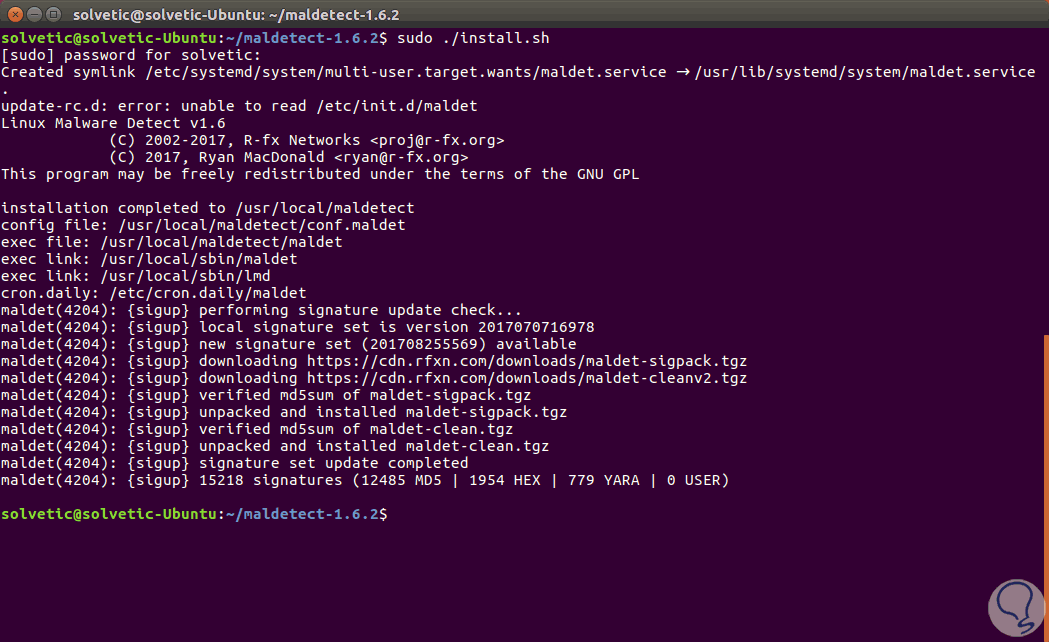Click the maldet-sigpack.tgz download URL
The height and width of the screenshot is (642, 1049).
click(527, 361)
